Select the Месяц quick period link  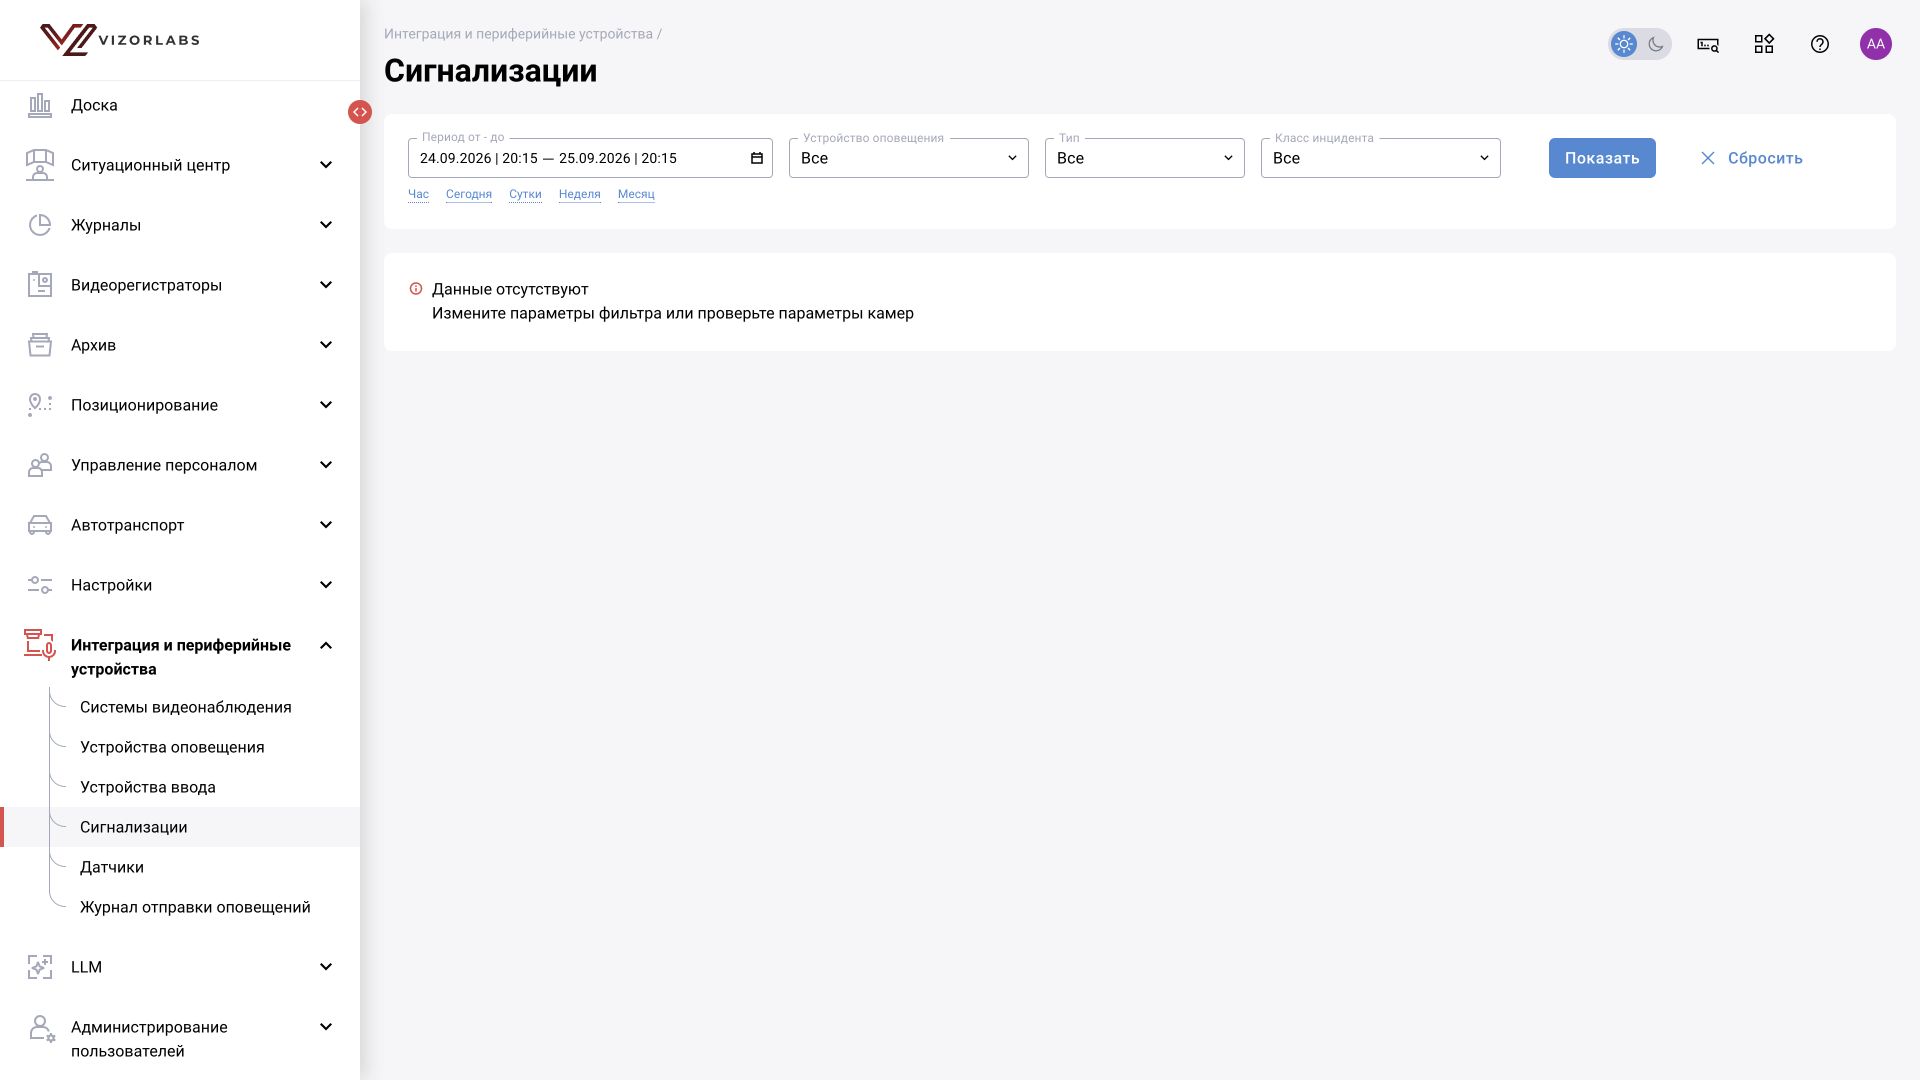click(636, 194)
